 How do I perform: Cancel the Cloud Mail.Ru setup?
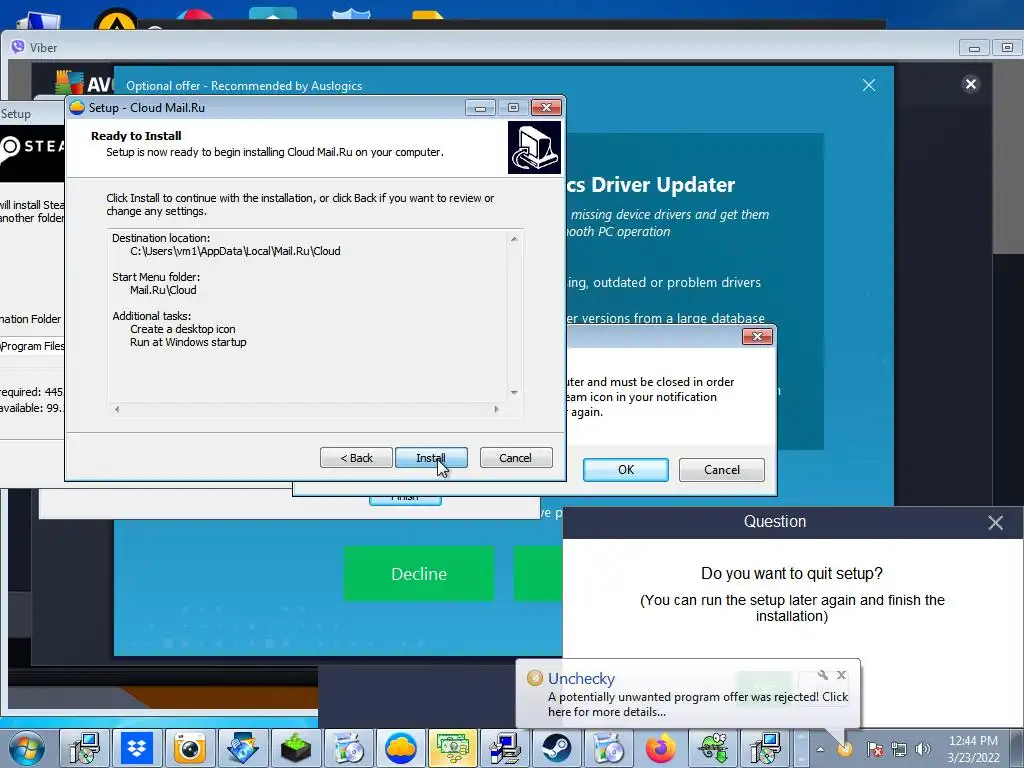[516, 458]
